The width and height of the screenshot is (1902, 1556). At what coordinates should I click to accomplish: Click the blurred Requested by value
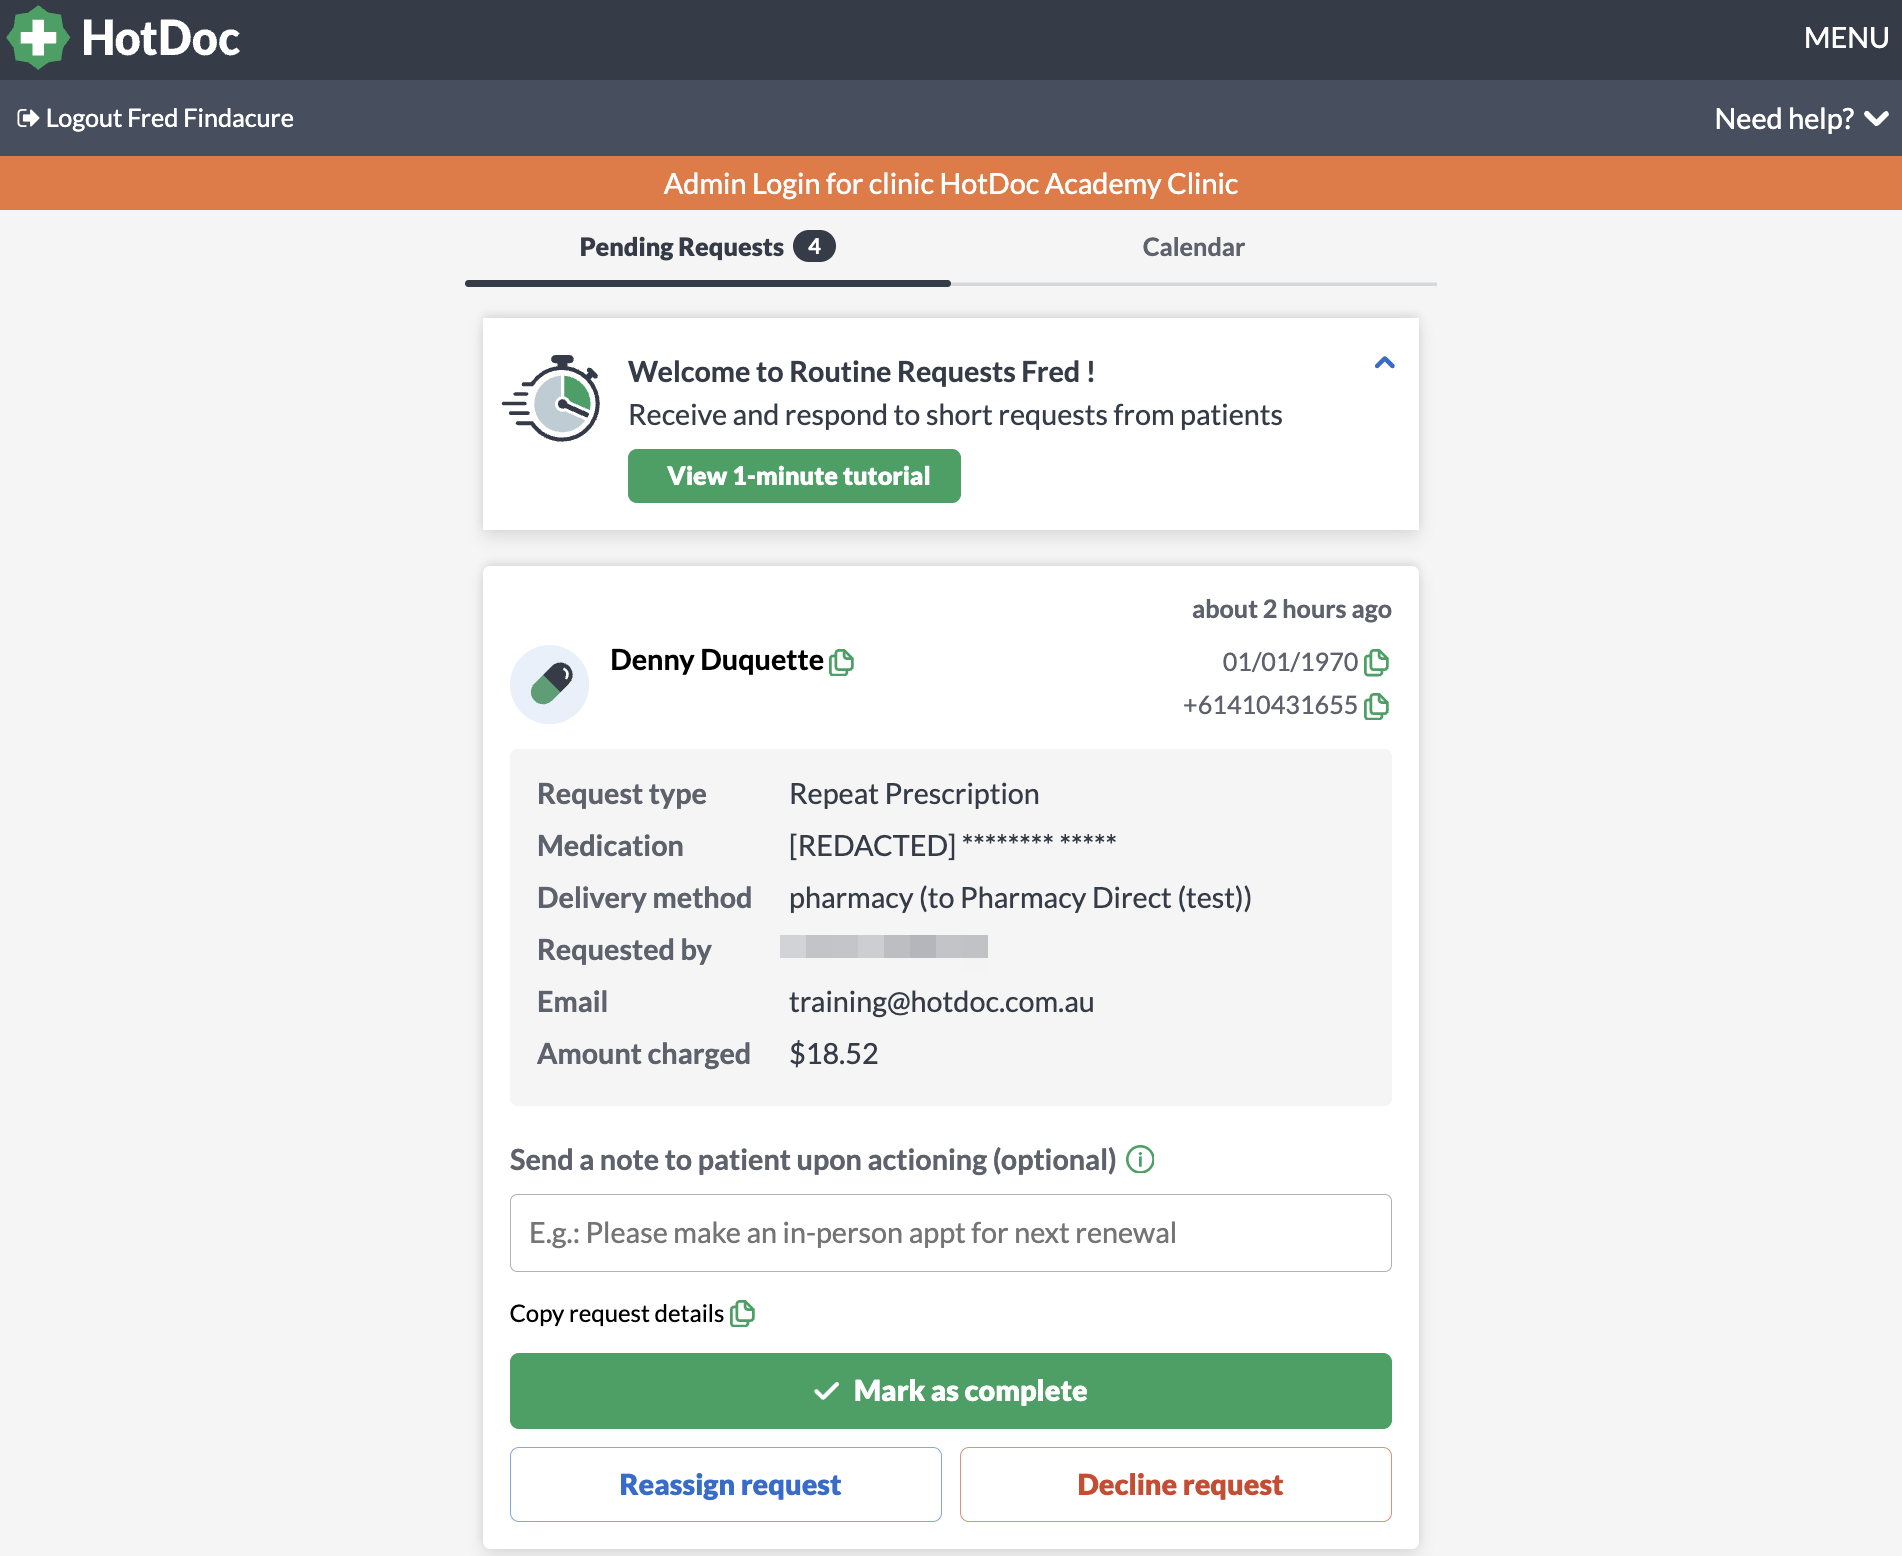pos(884,946)
